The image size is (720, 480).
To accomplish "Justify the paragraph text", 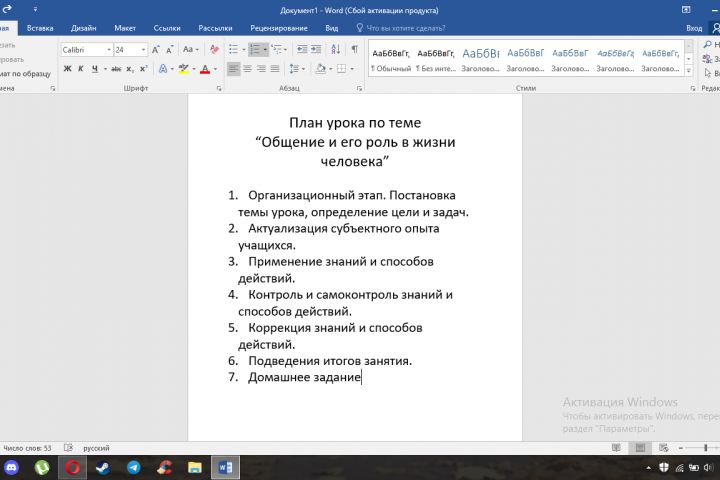I will 275,69.
